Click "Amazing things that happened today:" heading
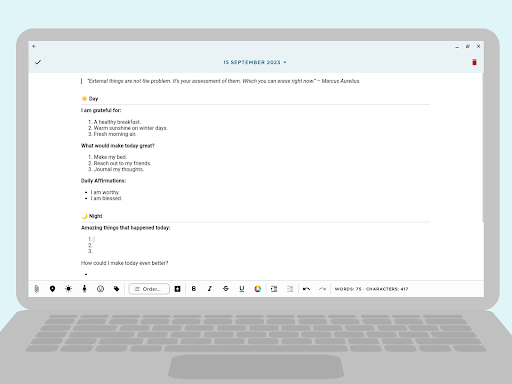The height and width of the screenshot is (384, 512). [125, 228]
